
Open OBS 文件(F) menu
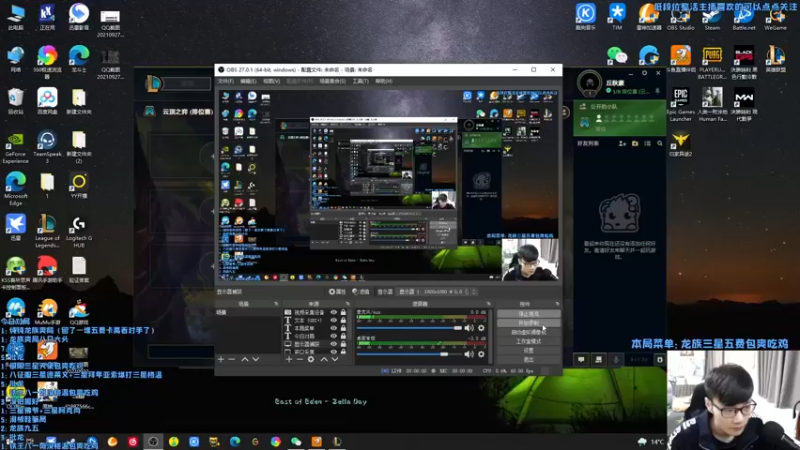(226, 81)
